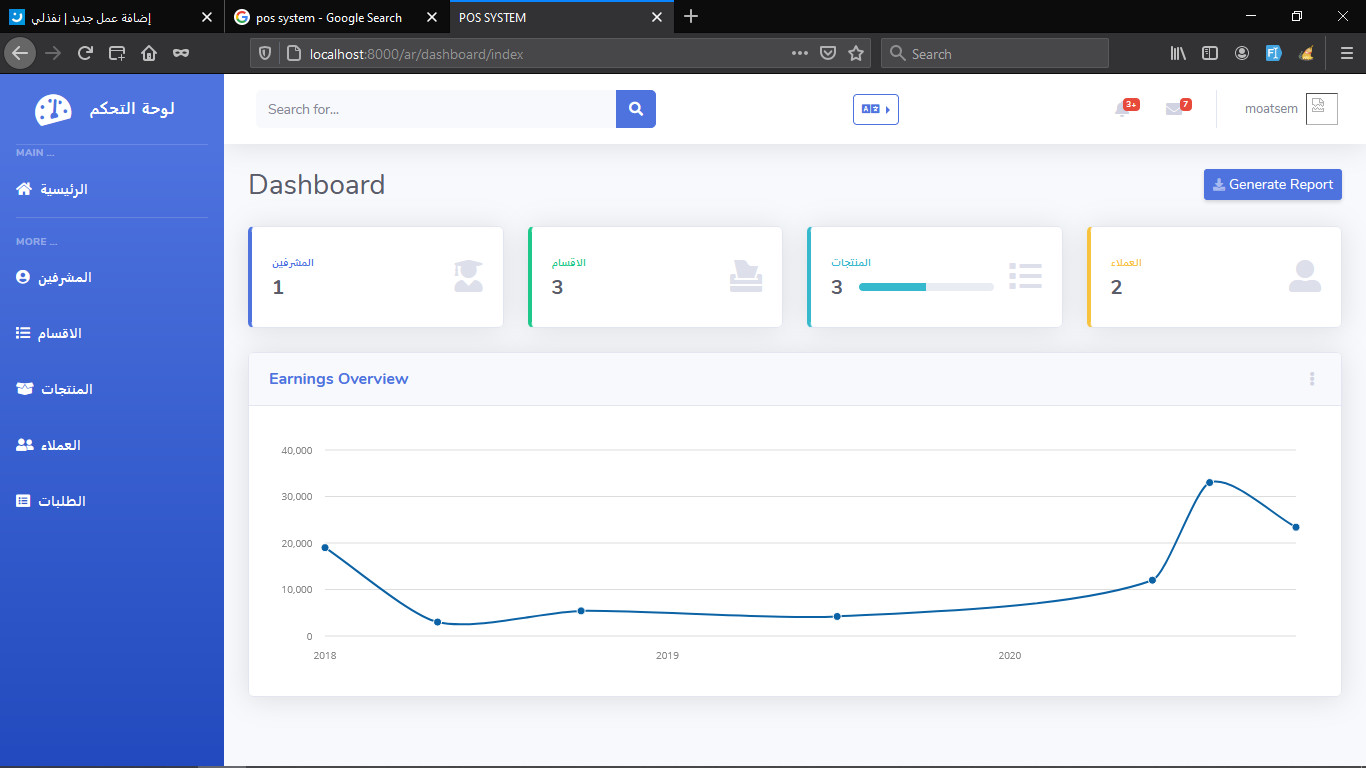Open the library bookshelf icon
This screenshot has width=1366, height=768.
click(x=1178, y=53)
